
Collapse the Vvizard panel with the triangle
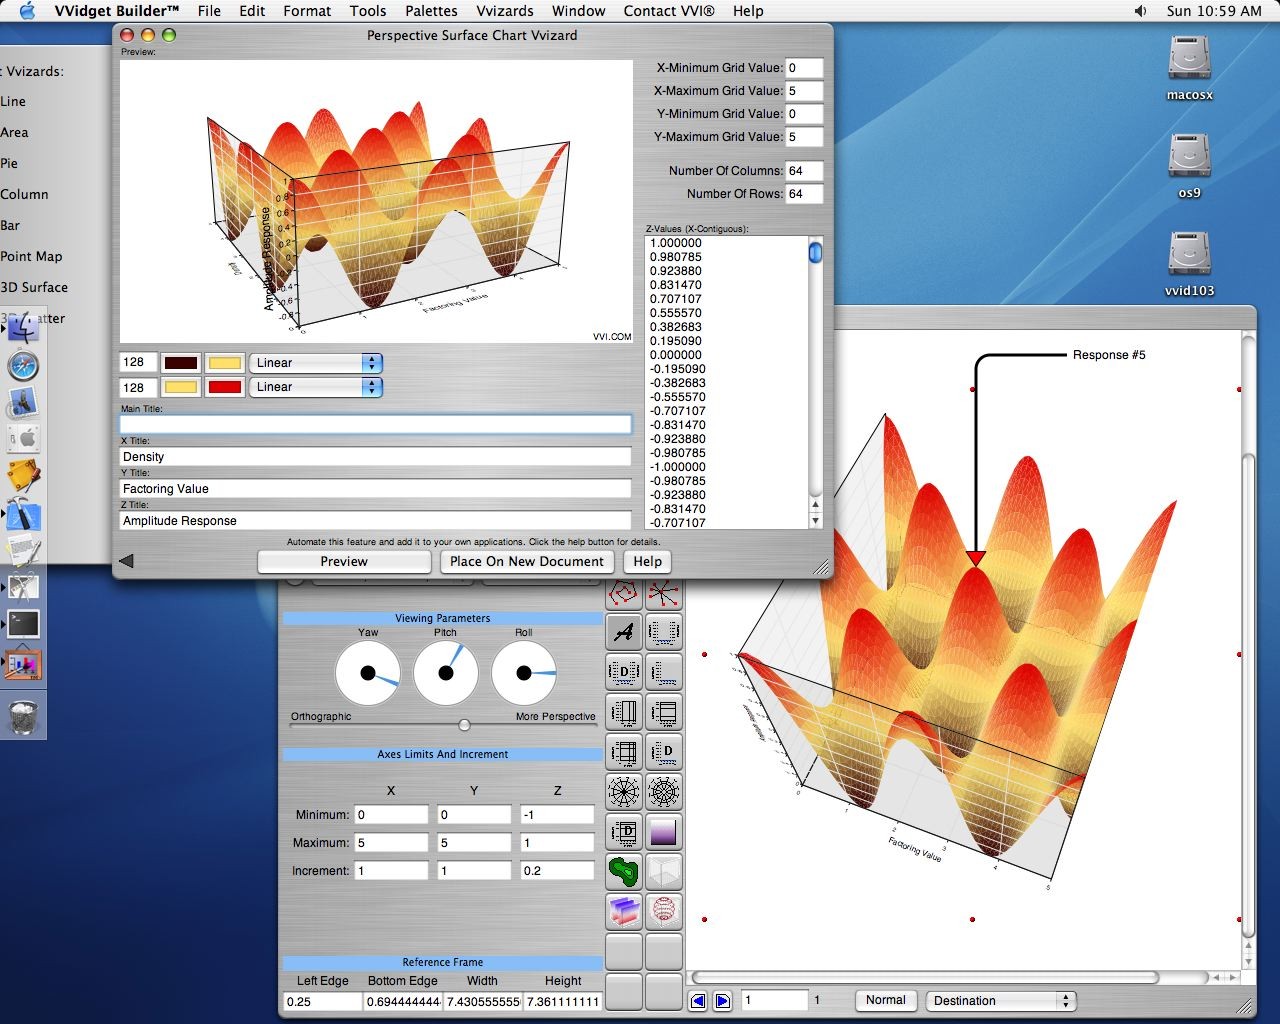pyautogui.click(x=126, y=561)
